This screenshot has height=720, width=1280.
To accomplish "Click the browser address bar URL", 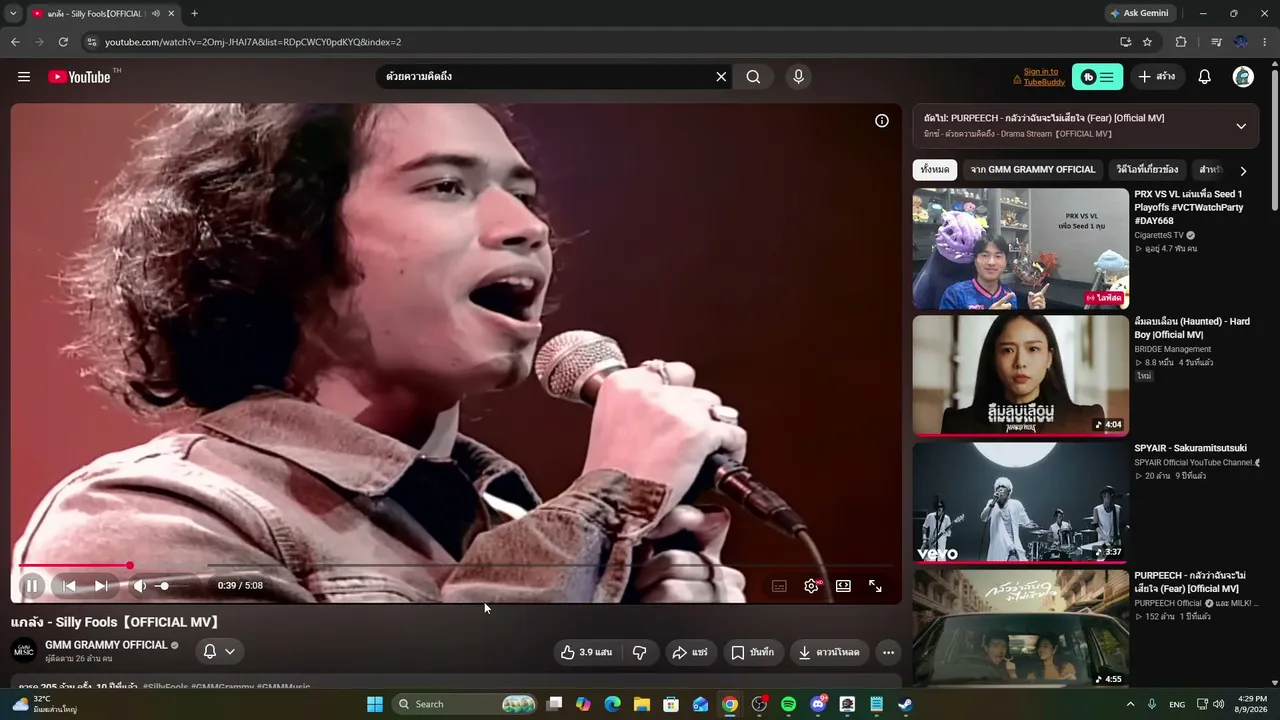I will coord(253,42).
